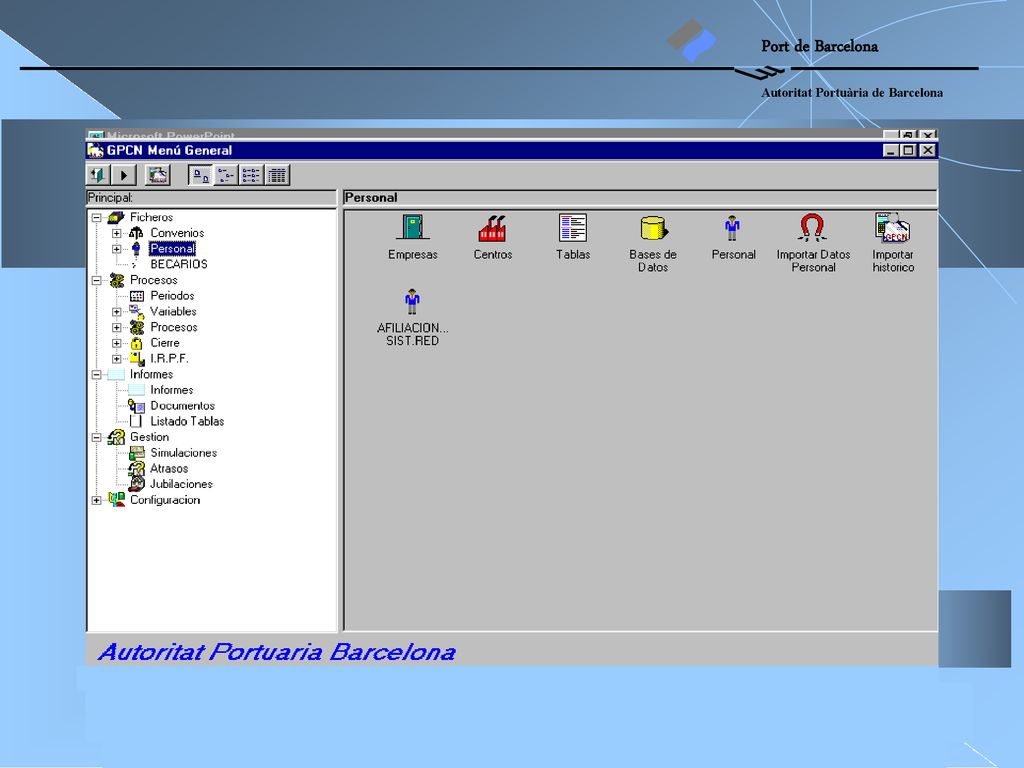Select Atrasos in the tree
This screenshot has width=1024, height=768.
[169, 468]
